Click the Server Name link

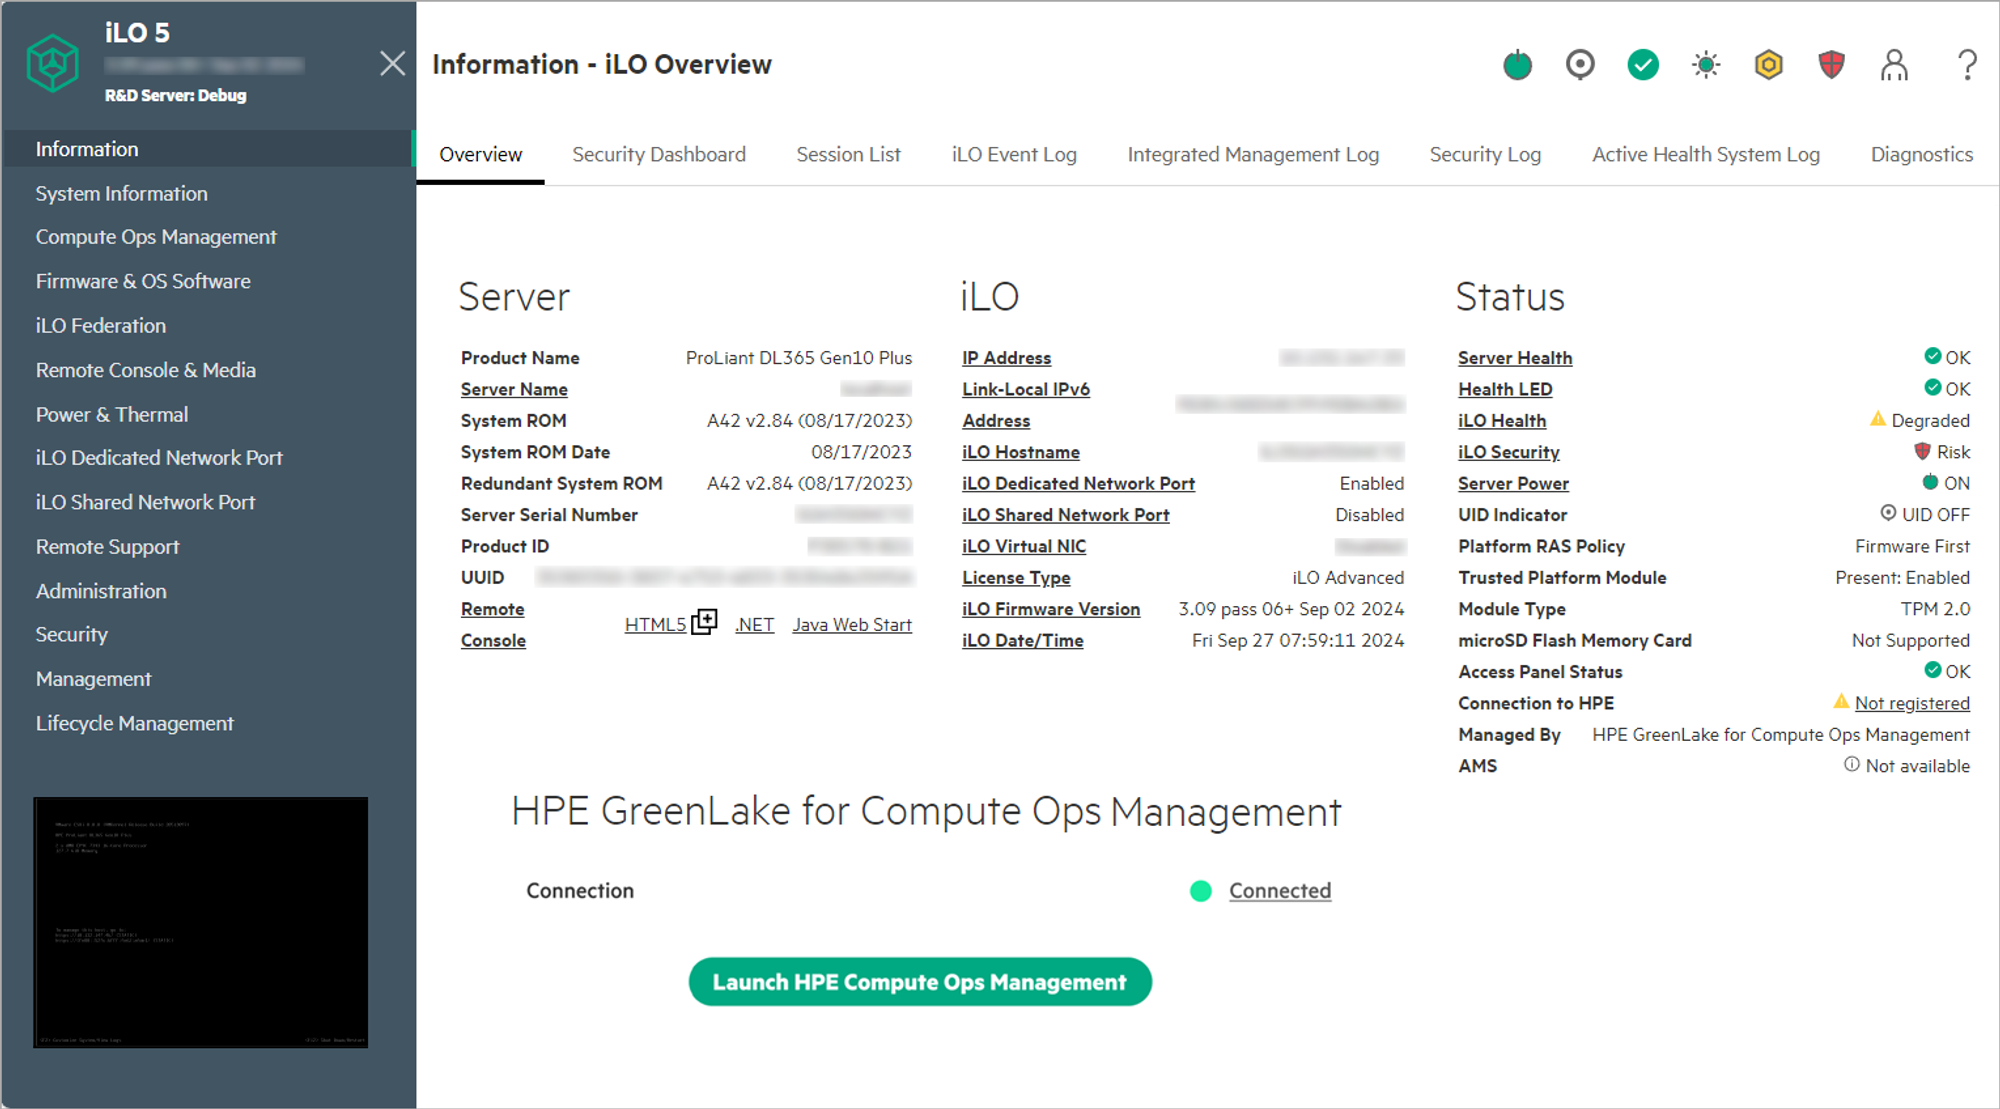(514, 390)
